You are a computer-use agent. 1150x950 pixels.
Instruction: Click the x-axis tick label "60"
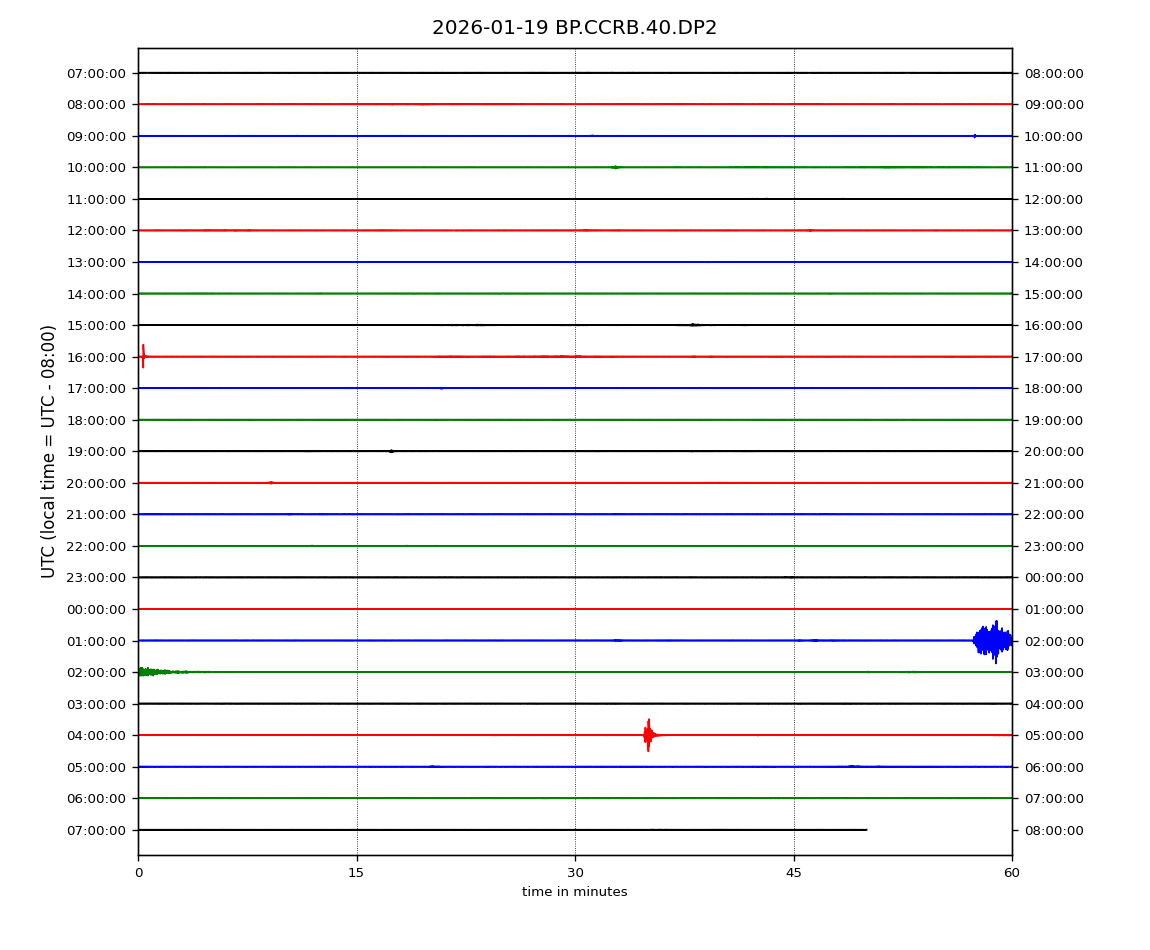click(1012, 873)
